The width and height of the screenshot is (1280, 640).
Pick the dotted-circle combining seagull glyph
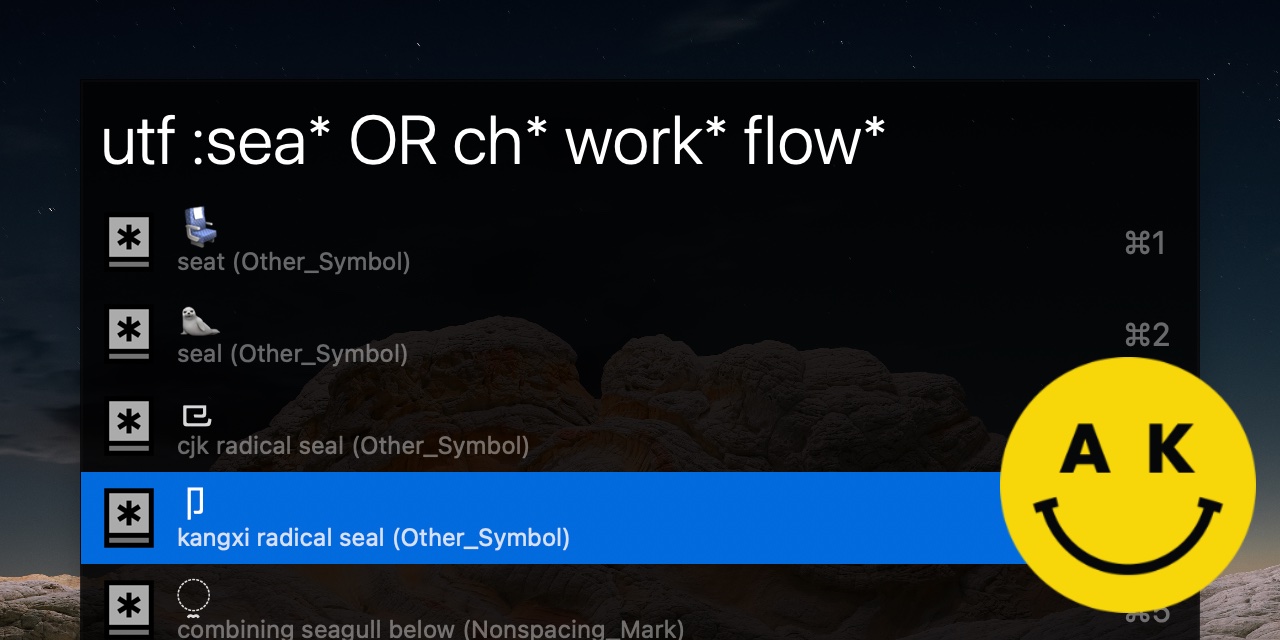click(x=193, y=599)
